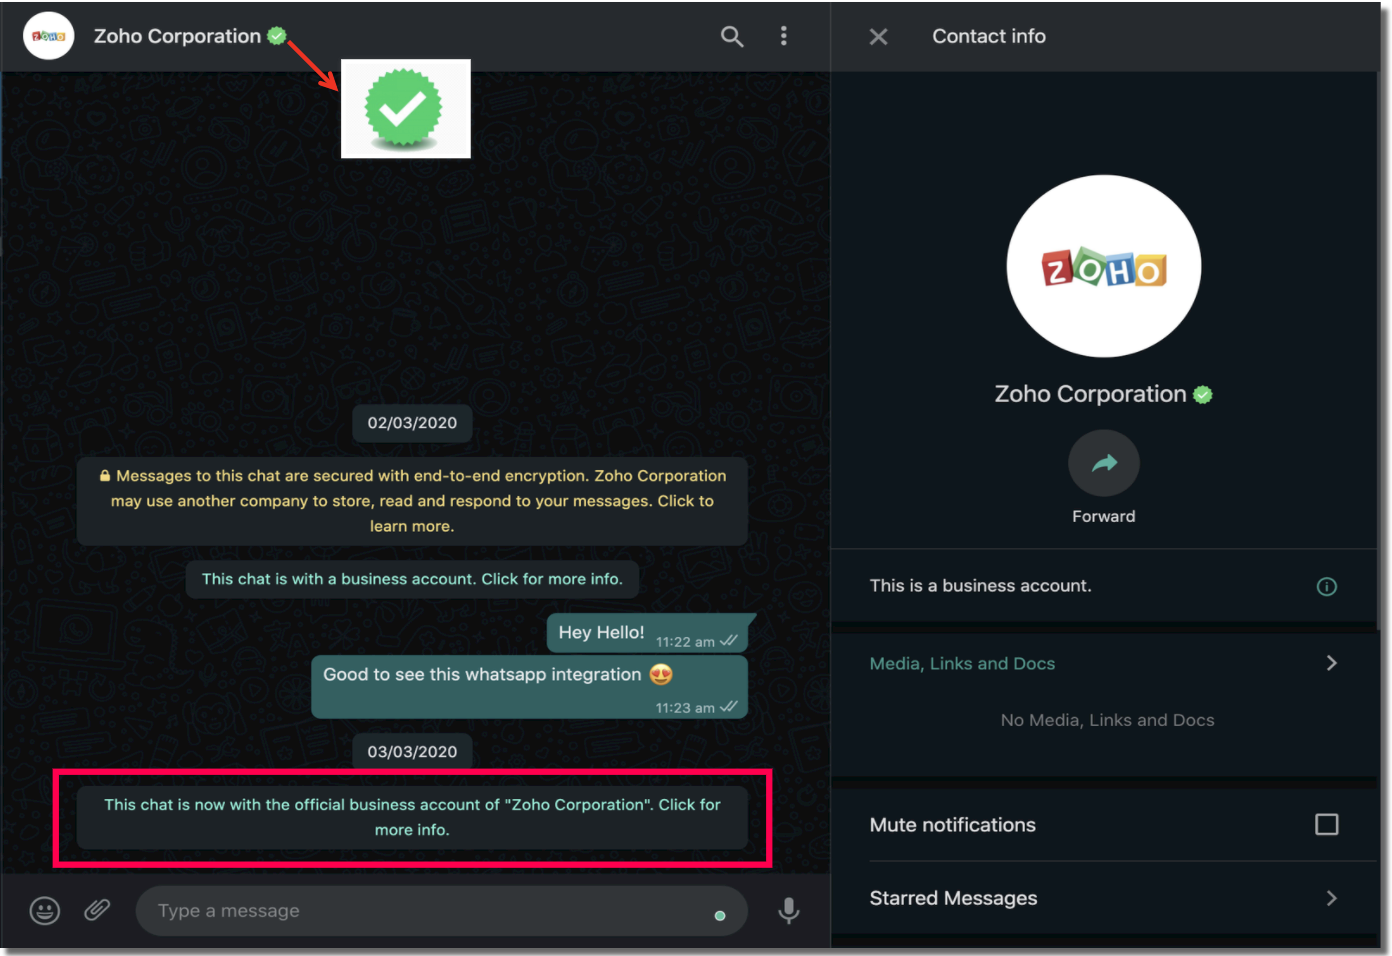Viewport: 1392px width, 956px height.
Task: Click the green verified badge in chat header
Action: click(x=277, y=36)
